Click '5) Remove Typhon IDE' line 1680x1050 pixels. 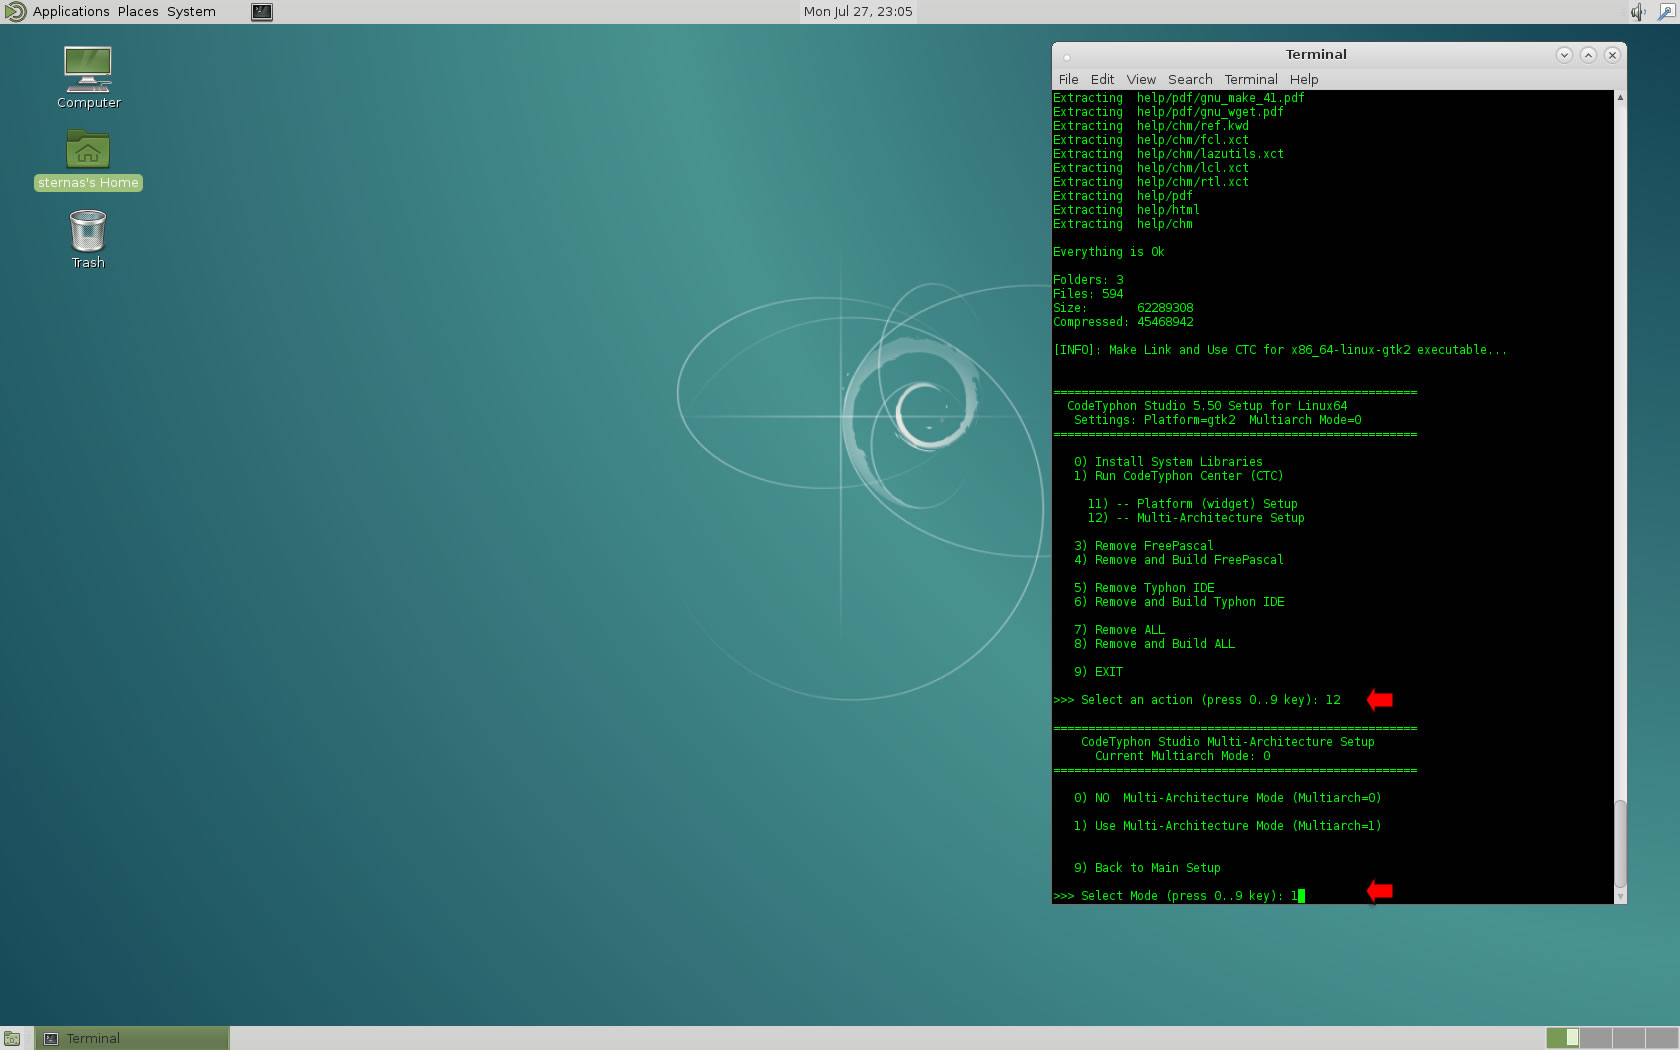click(x=1144, y=588)
